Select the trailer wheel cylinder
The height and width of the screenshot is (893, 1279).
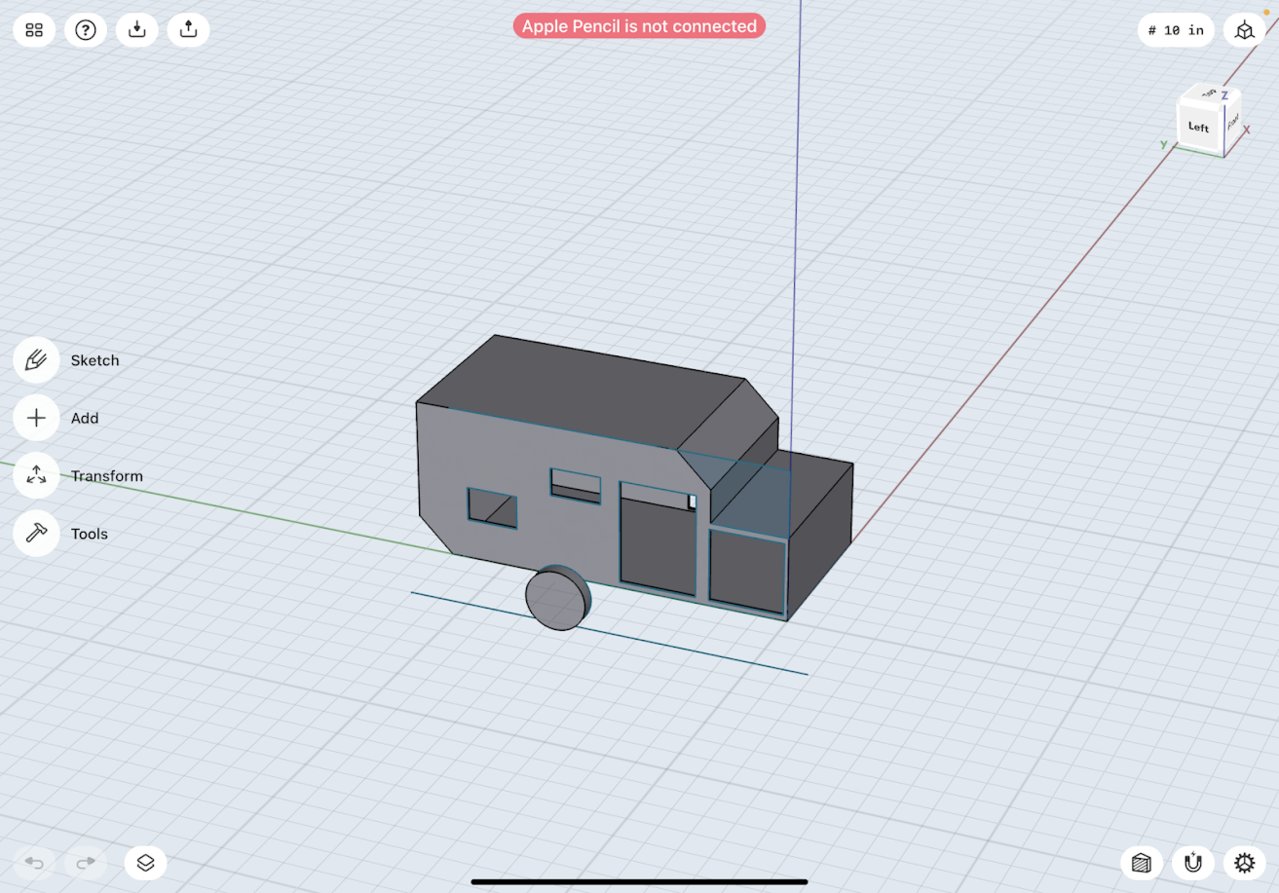[558, 598]
